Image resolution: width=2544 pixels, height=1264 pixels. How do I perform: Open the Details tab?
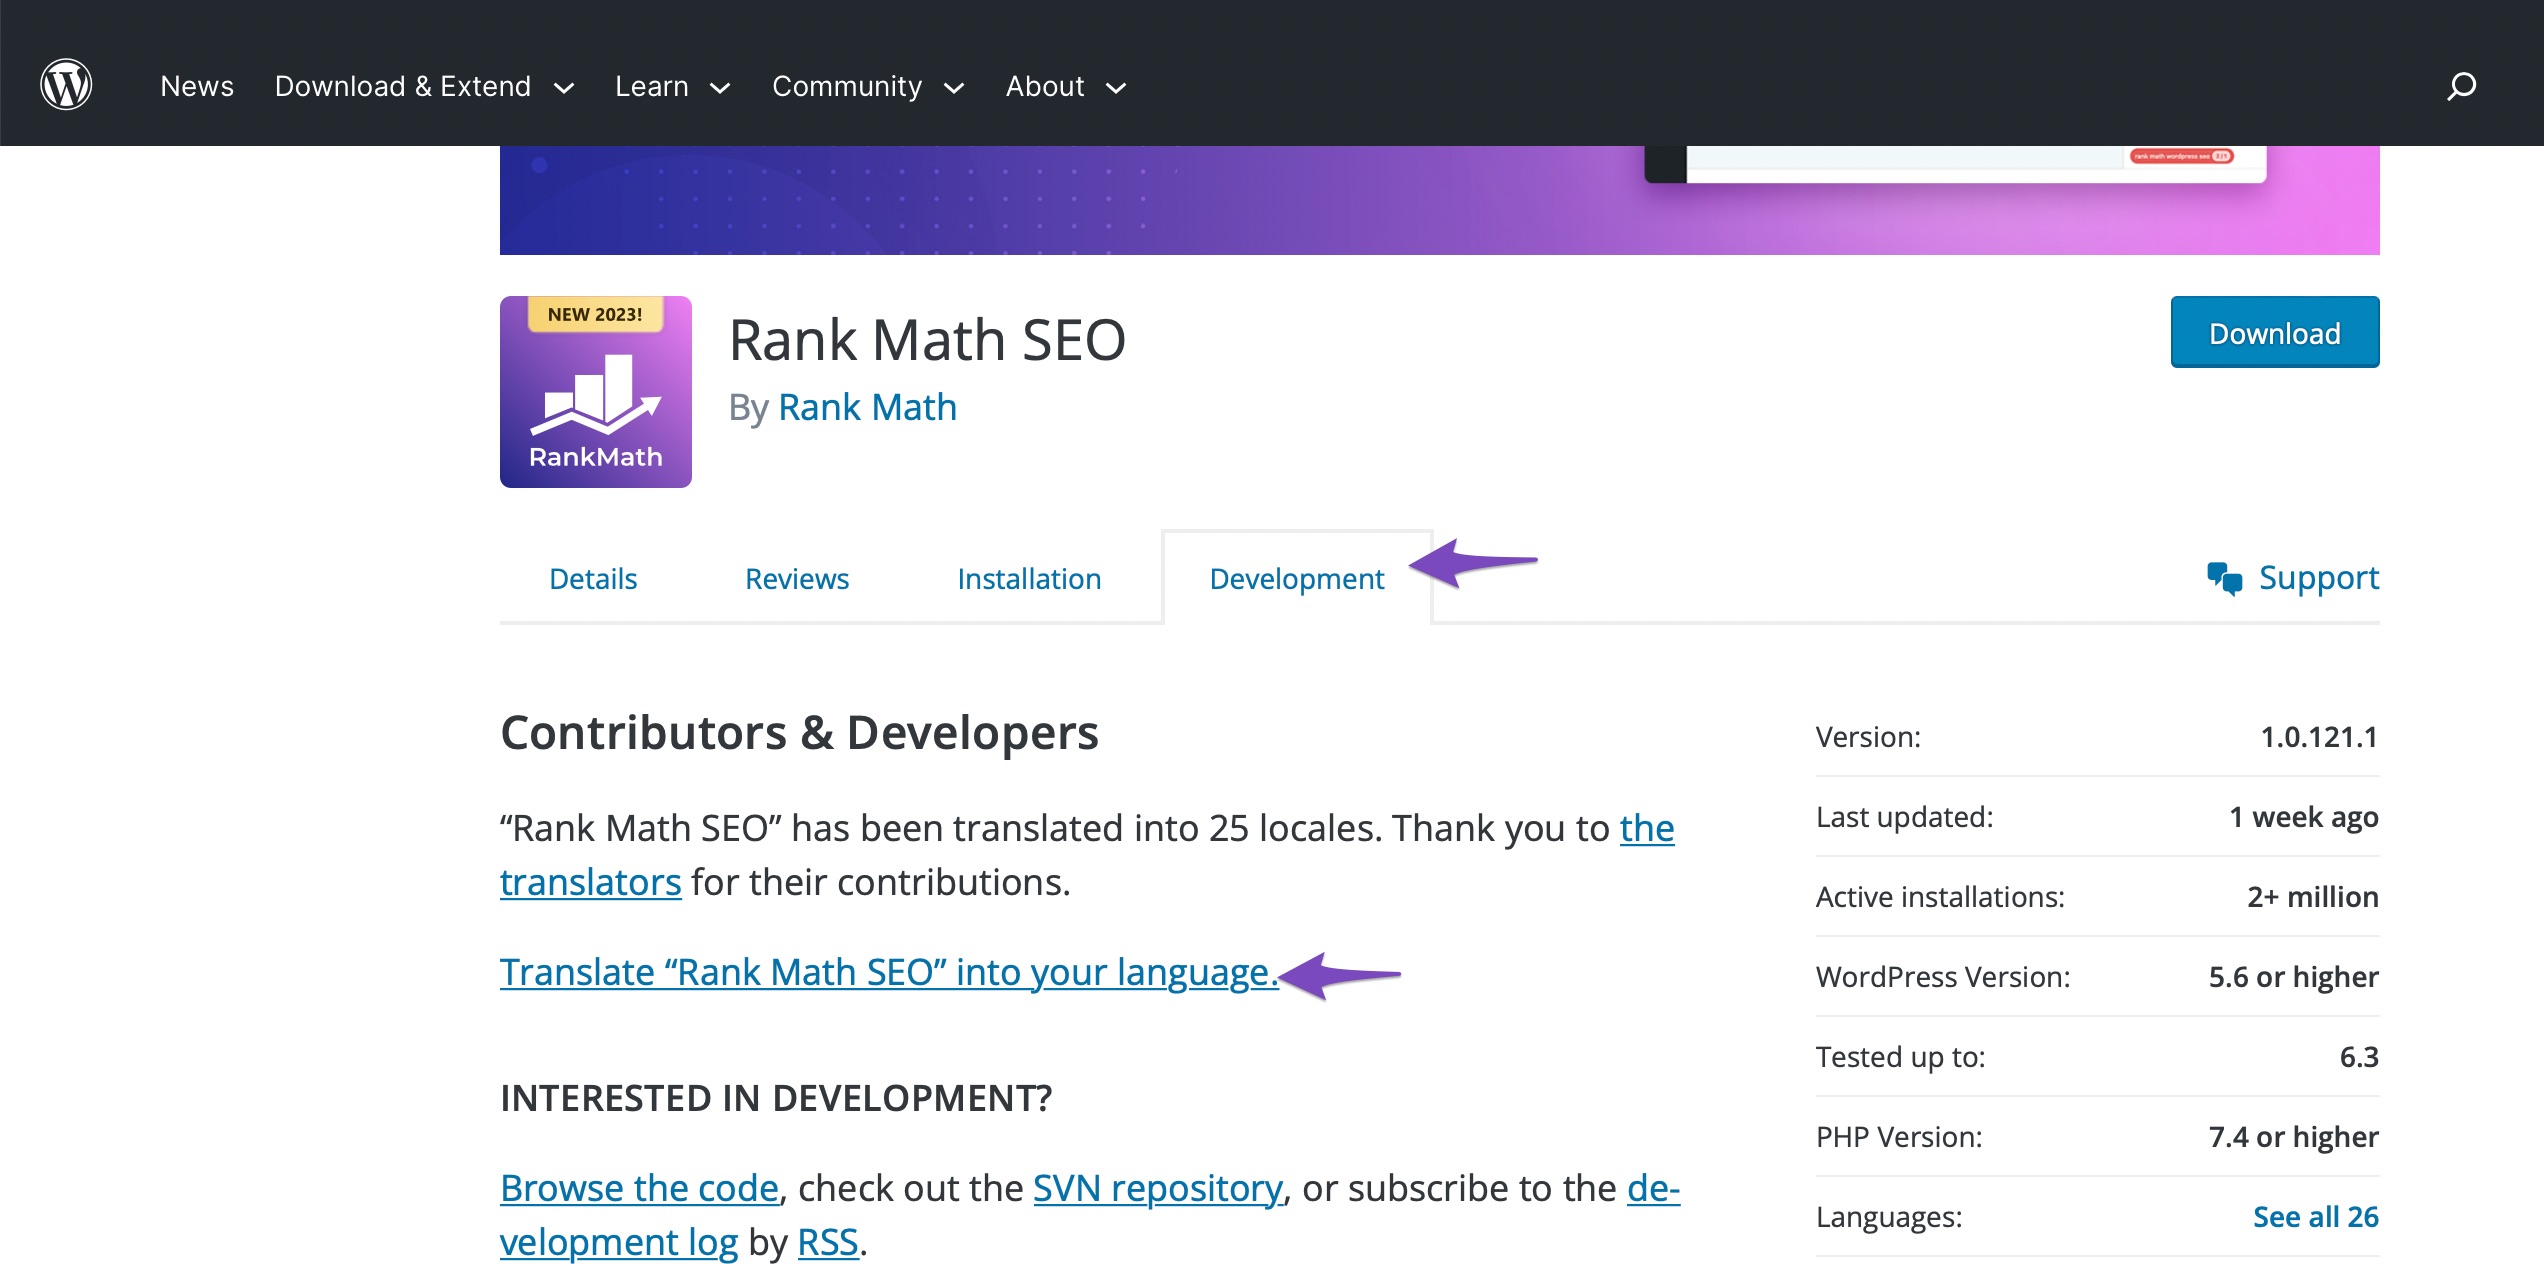click(x=592, y=576)
